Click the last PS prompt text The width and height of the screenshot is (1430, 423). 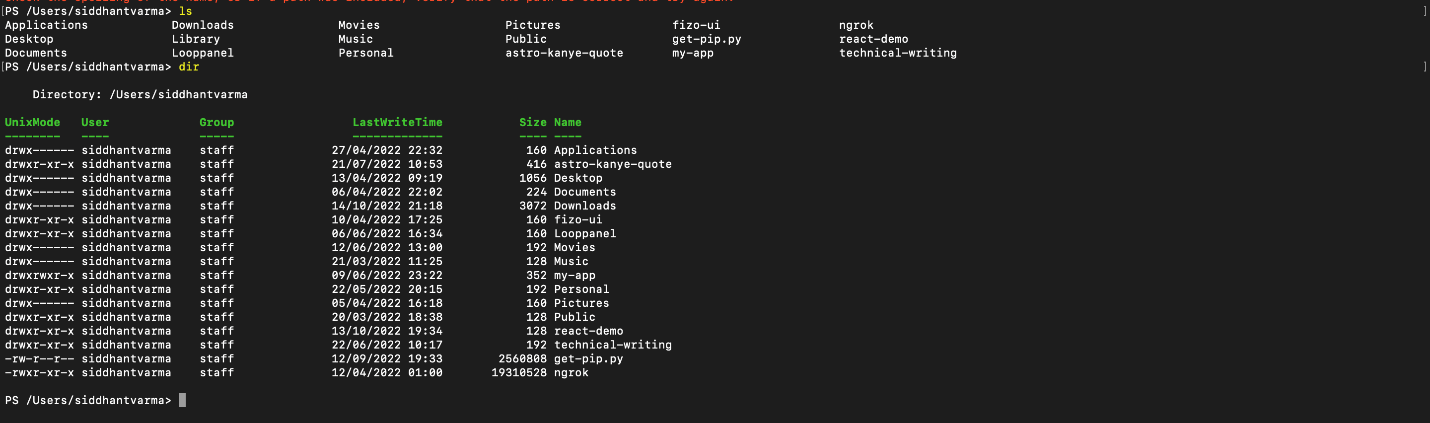88,400
